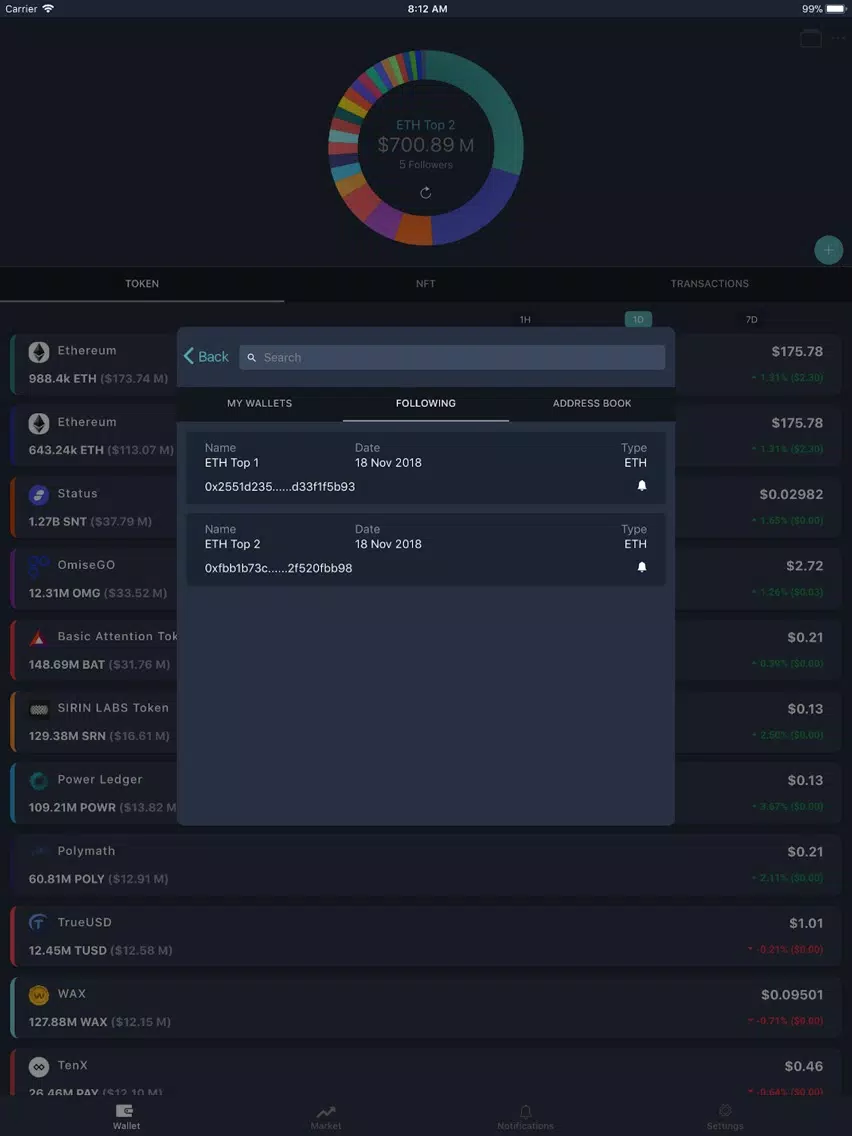Click the Ethereum logo for 643.24k ETH
Viewport: 852px width, 1136px height.
(39, 423)
